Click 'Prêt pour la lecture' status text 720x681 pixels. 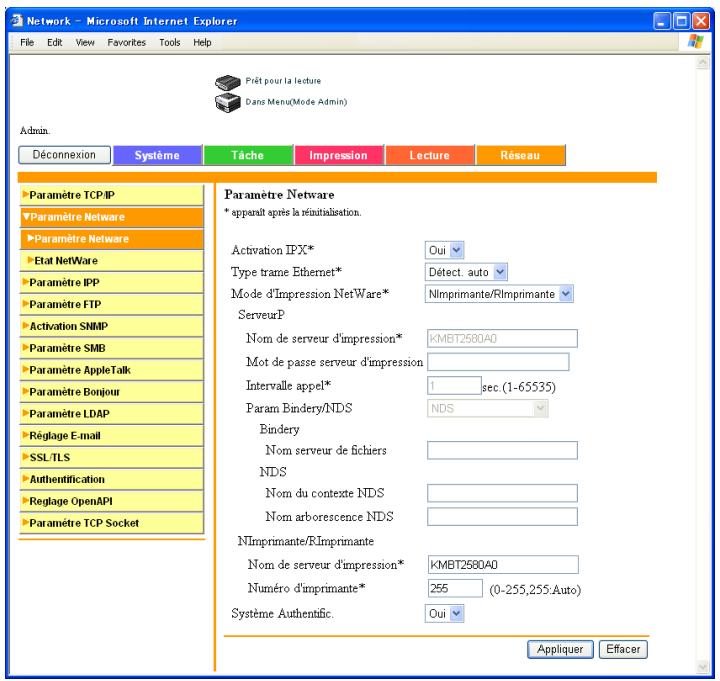(283, 81)
